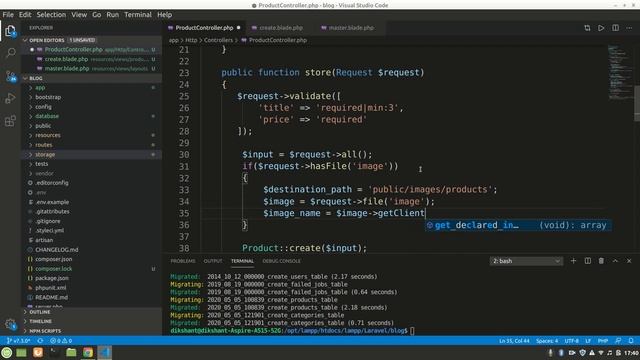Screen dimensions: 640x360
Task: Expand the Outline section
Action: coord(92,312)
